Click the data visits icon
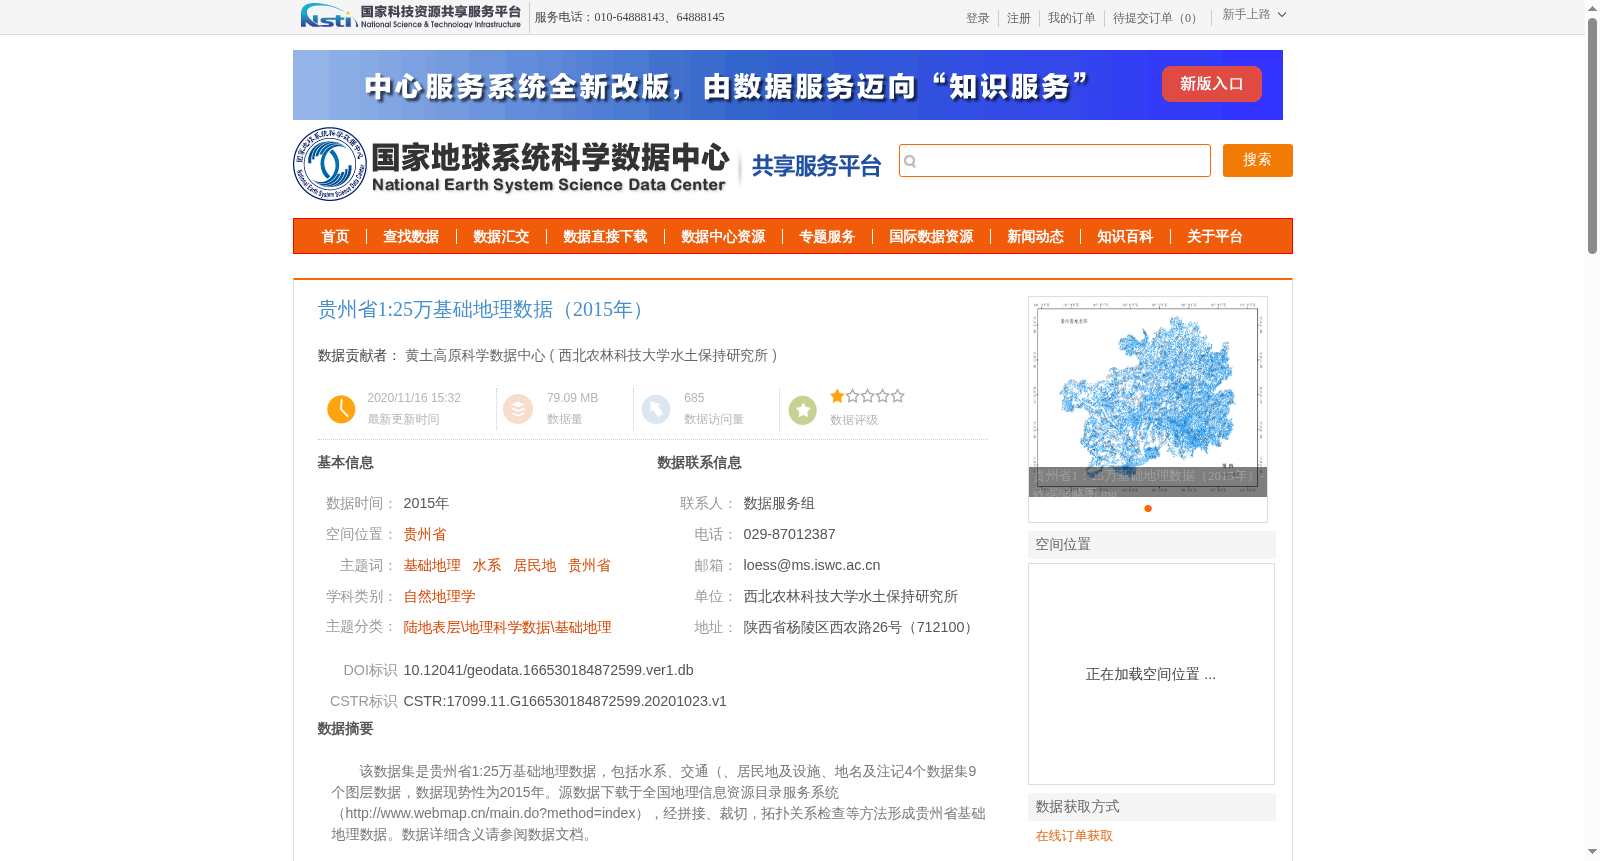This screenshot has width=1600, height=861. coord(656,409)
